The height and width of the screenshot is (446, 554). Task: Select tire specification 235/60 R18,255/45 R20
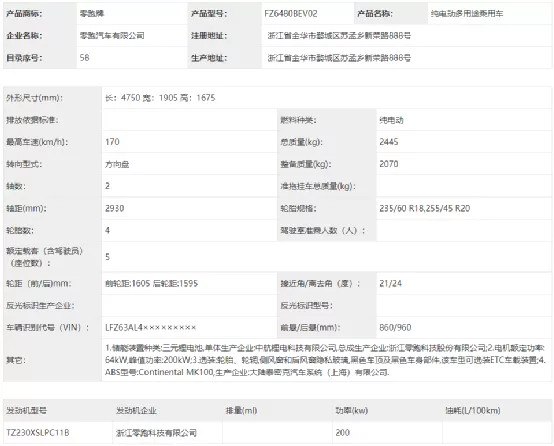click(x=425, y=209)
